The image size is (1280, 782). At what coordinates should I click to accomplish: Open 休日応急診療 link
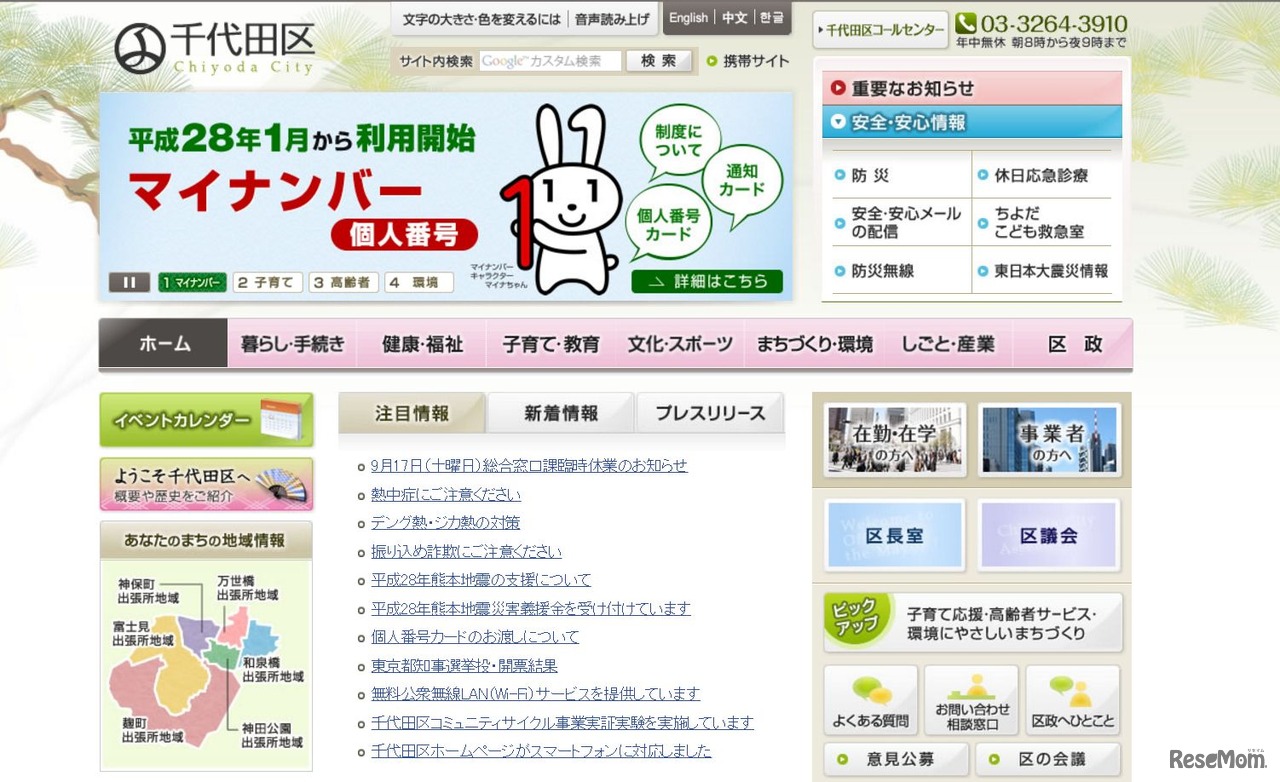tap(1041, 175)
